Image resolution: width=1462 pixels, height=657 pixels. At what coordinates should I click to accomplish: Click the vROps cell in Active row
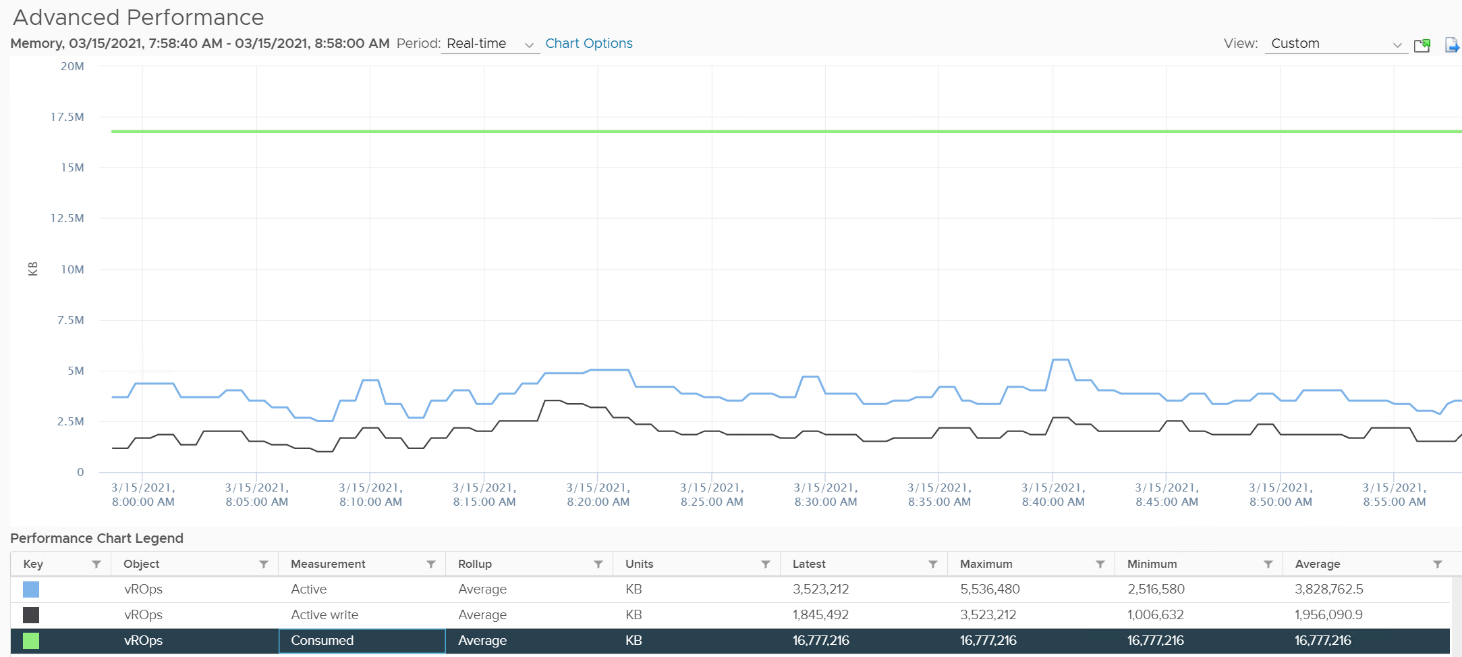click(143, 589)
